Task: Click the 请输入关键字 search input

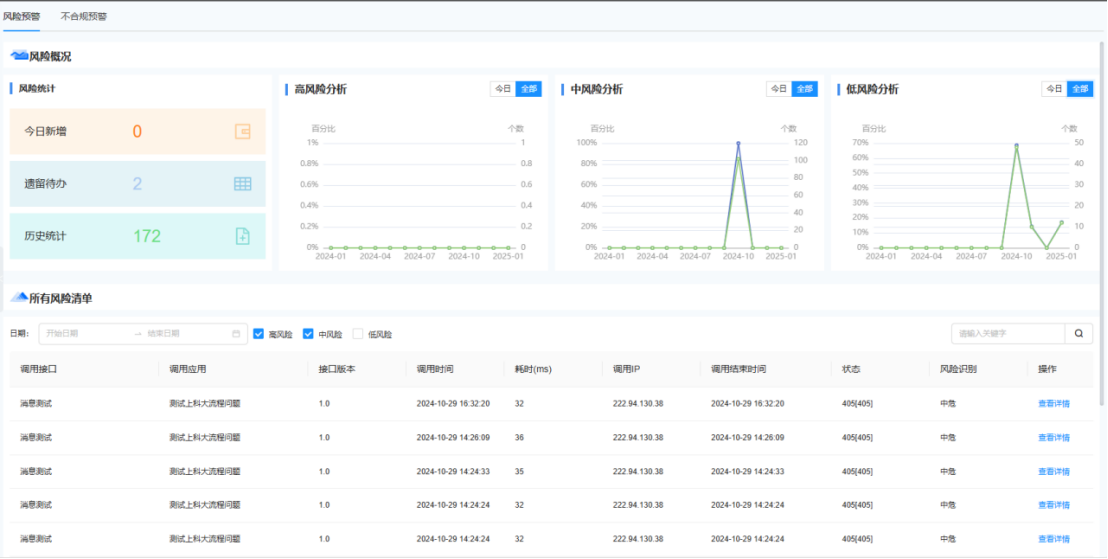Action: click(1008, 334)
